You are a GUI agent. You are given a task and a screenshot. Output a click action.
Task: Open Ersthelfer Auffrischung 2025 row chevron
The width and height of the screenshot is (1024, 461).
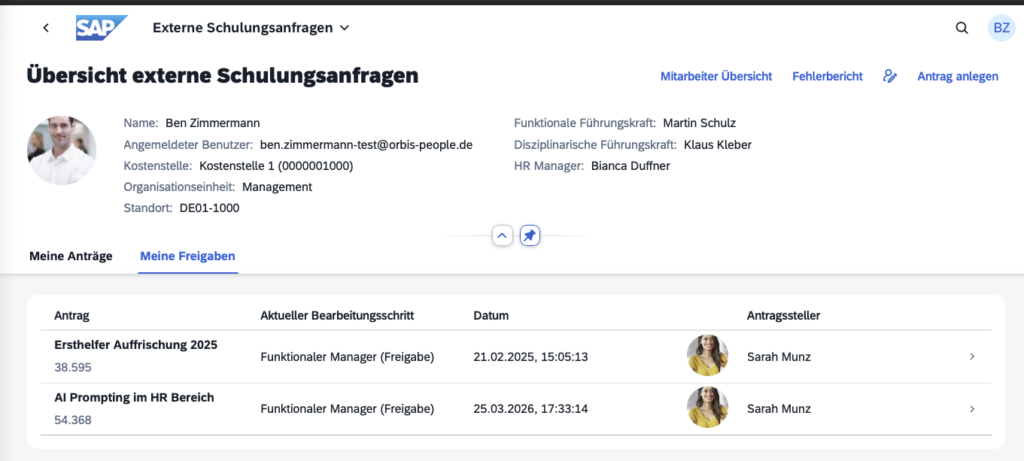point(973,356)
